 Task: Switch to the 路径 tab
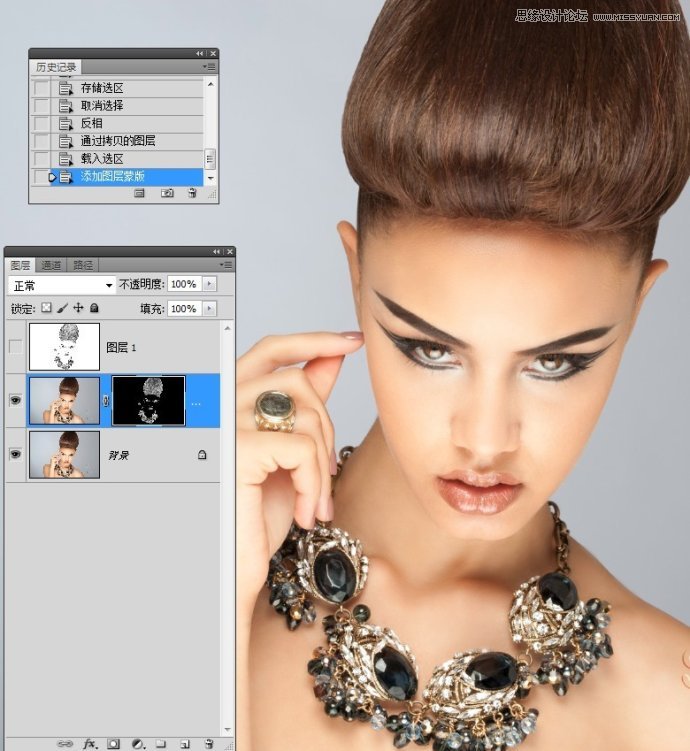click(x=83, y=265)
